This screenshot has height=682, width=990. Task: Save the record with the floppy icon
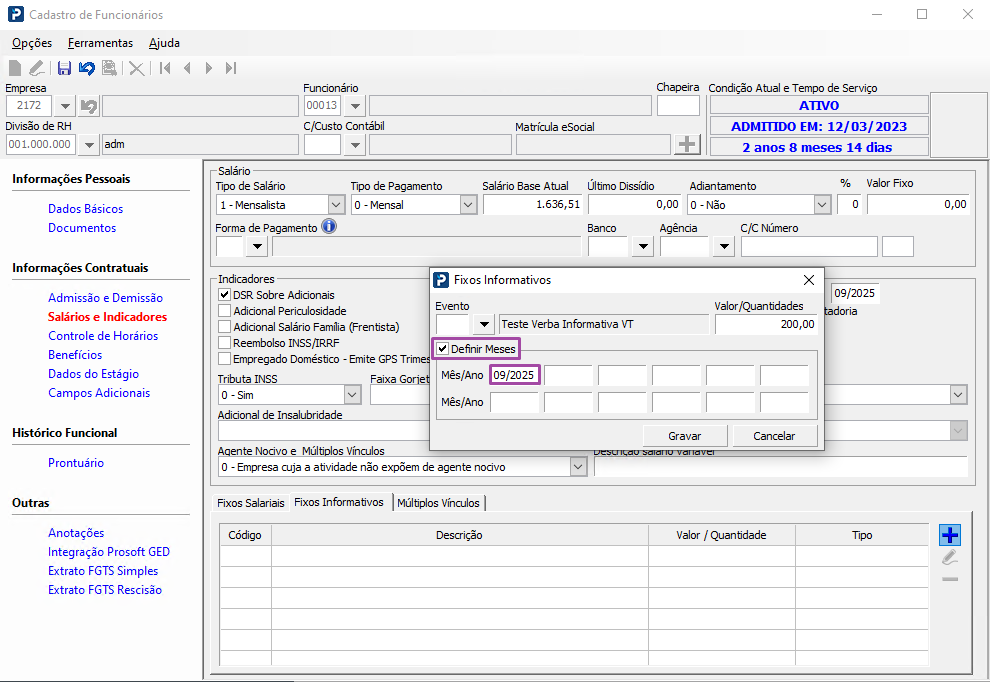pyautogui.click(x=64, y=68)
